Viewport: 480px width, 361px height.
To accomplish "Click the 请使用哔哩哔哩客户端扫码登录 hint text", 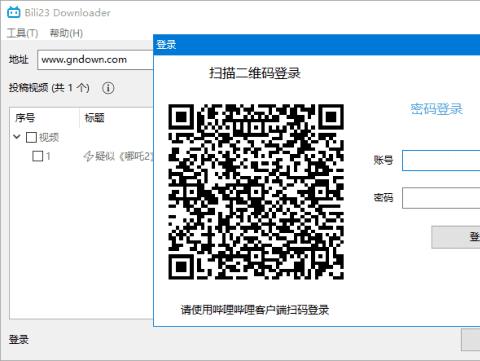I will click(255, 310).
